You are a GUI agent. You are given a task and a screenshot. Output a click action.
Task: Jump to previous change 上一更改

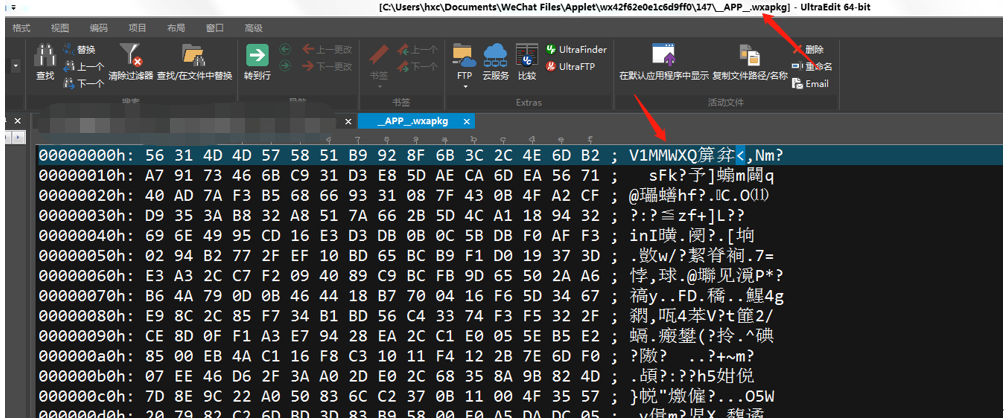click(327, 49)
